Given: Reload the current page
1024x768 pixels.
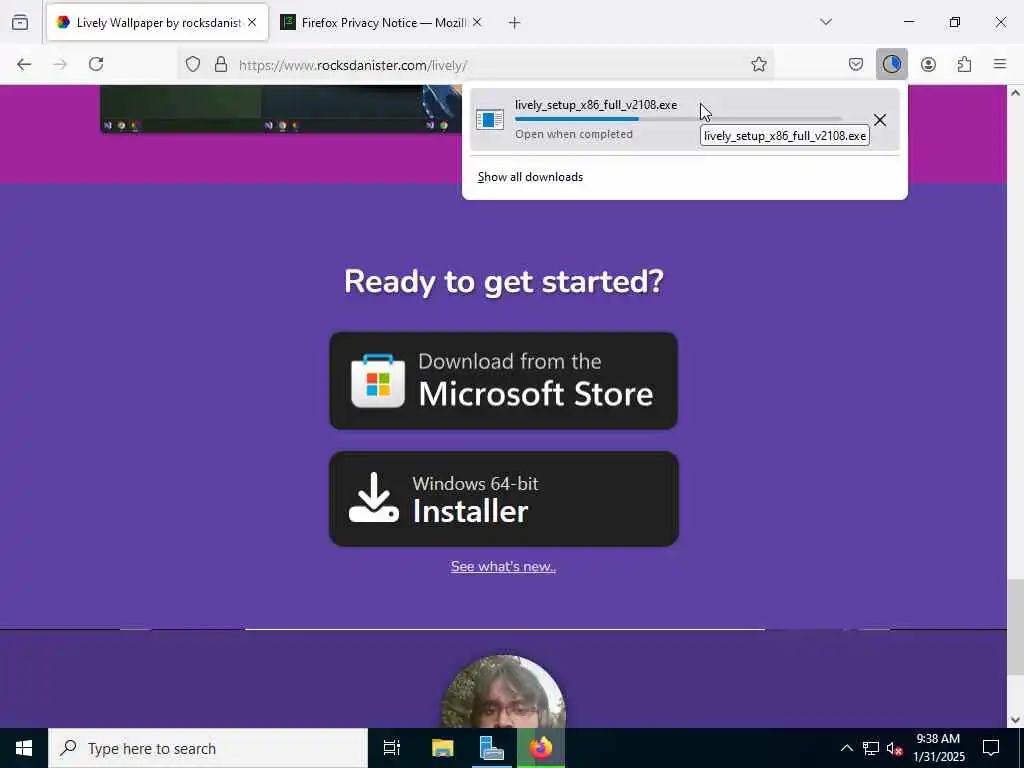Looking at the screenshot, I should [96, 64].
